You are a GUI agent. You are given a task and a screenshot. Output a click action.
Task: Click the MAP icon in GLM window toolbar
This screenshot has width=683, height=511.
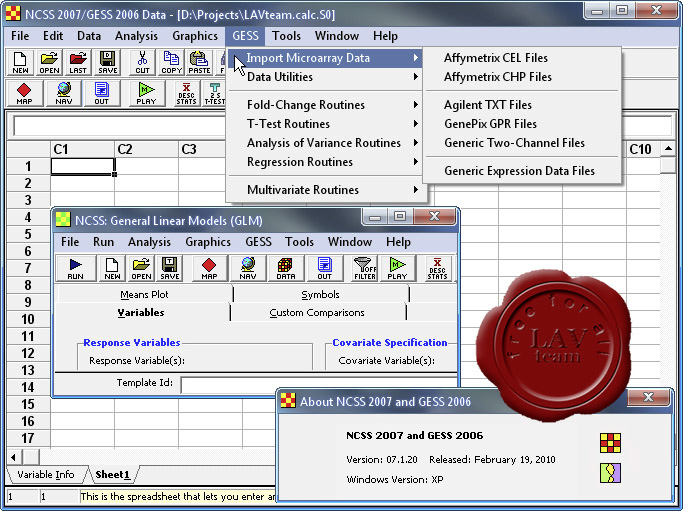coord(209,268)
